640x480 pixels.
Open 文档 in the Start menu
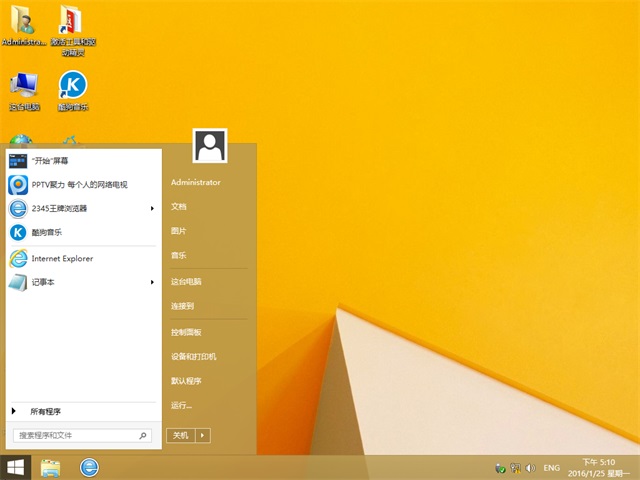tap(179, 206)
